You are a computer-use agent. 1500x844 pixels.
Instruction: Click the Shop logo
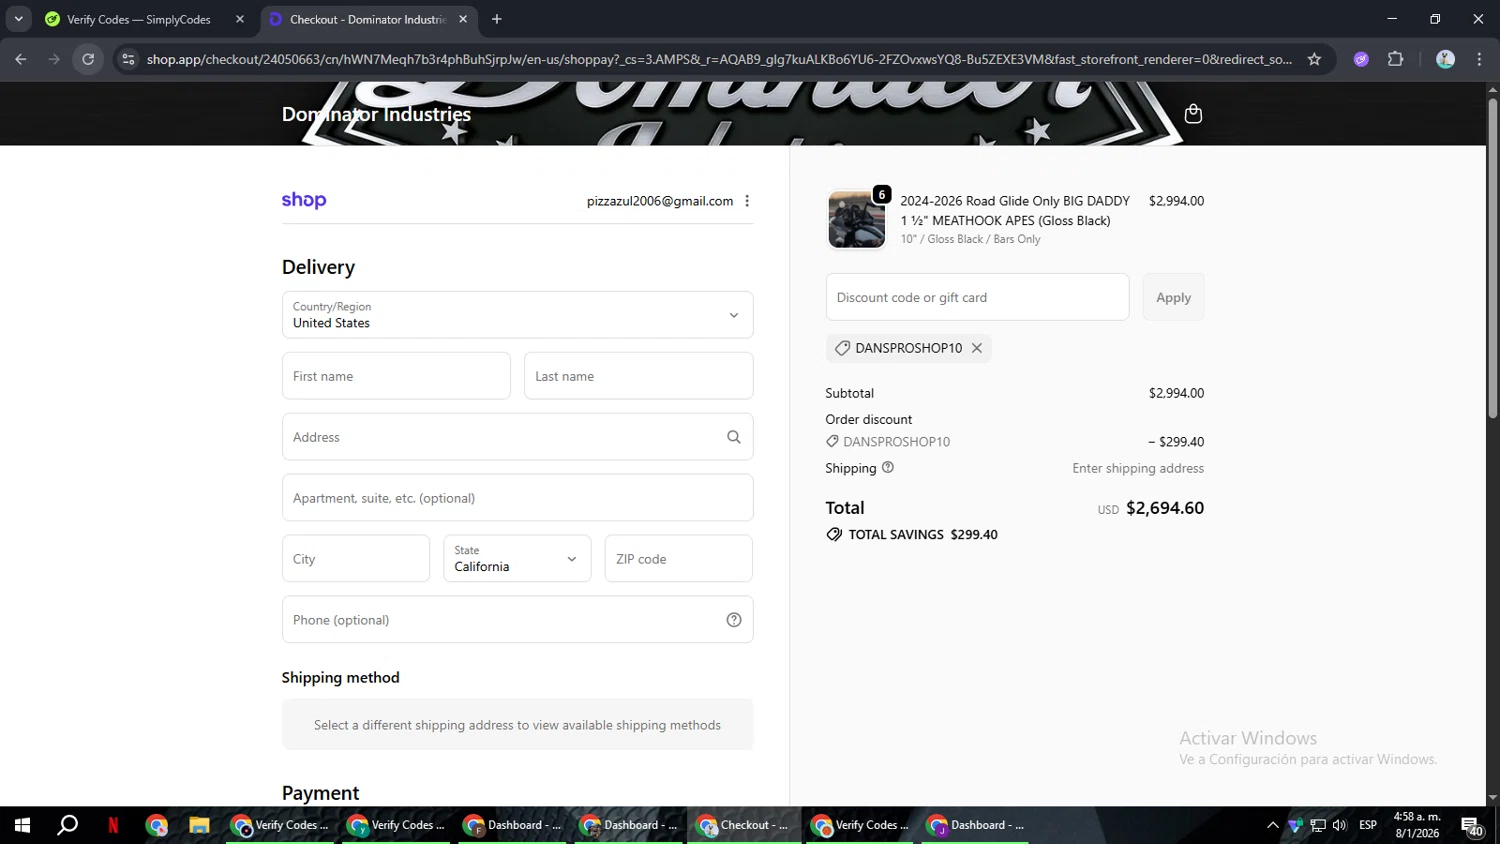pos(304,200)
